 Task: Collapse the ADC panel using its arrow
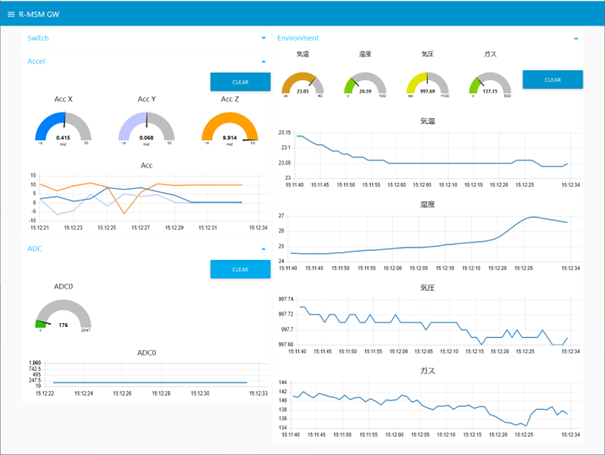(x=263, y=248)
